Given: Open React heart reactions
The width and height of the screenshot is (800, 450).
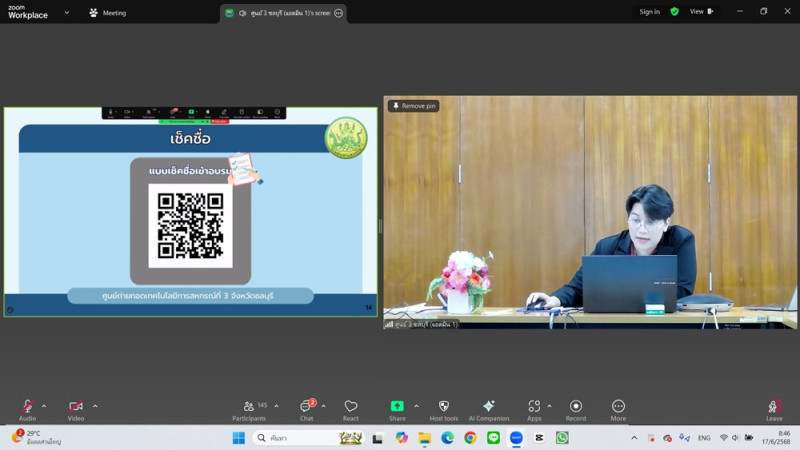Looking at the screenshot, I should coord(351,410).
